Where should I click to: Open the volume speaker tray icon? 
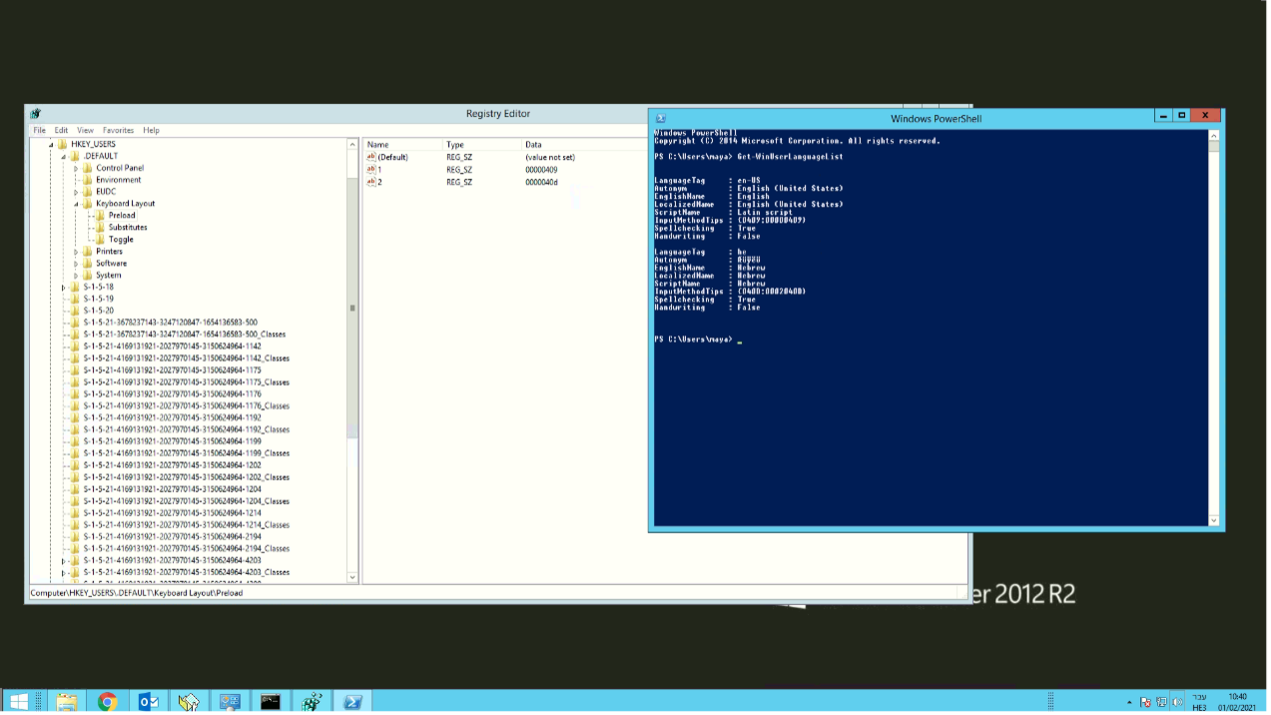coord(1177,702)
